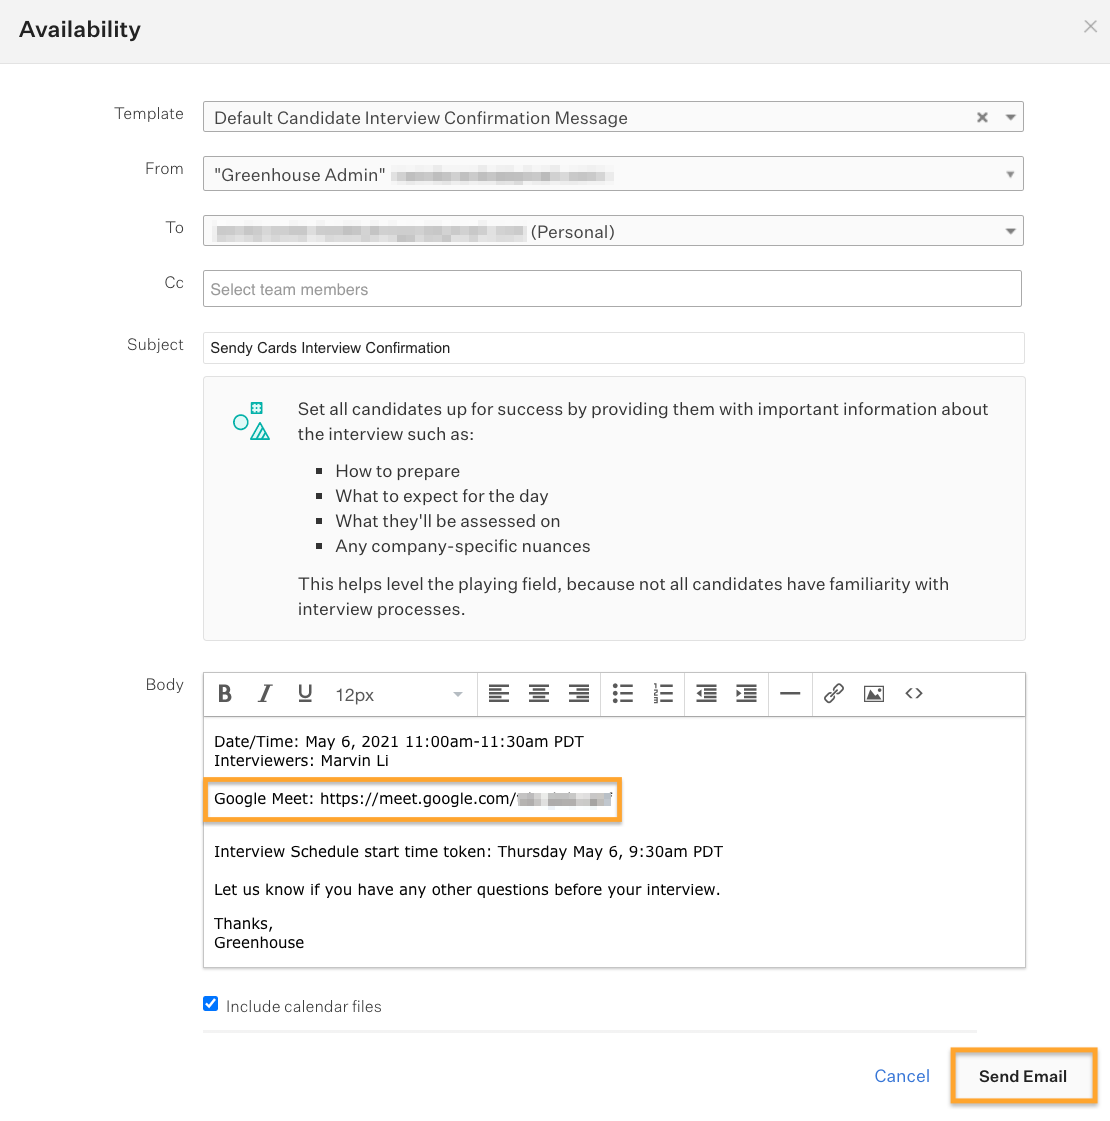Right-align the email text
The height and width of the screenshot is (1121, 1110).
(579, 693)
